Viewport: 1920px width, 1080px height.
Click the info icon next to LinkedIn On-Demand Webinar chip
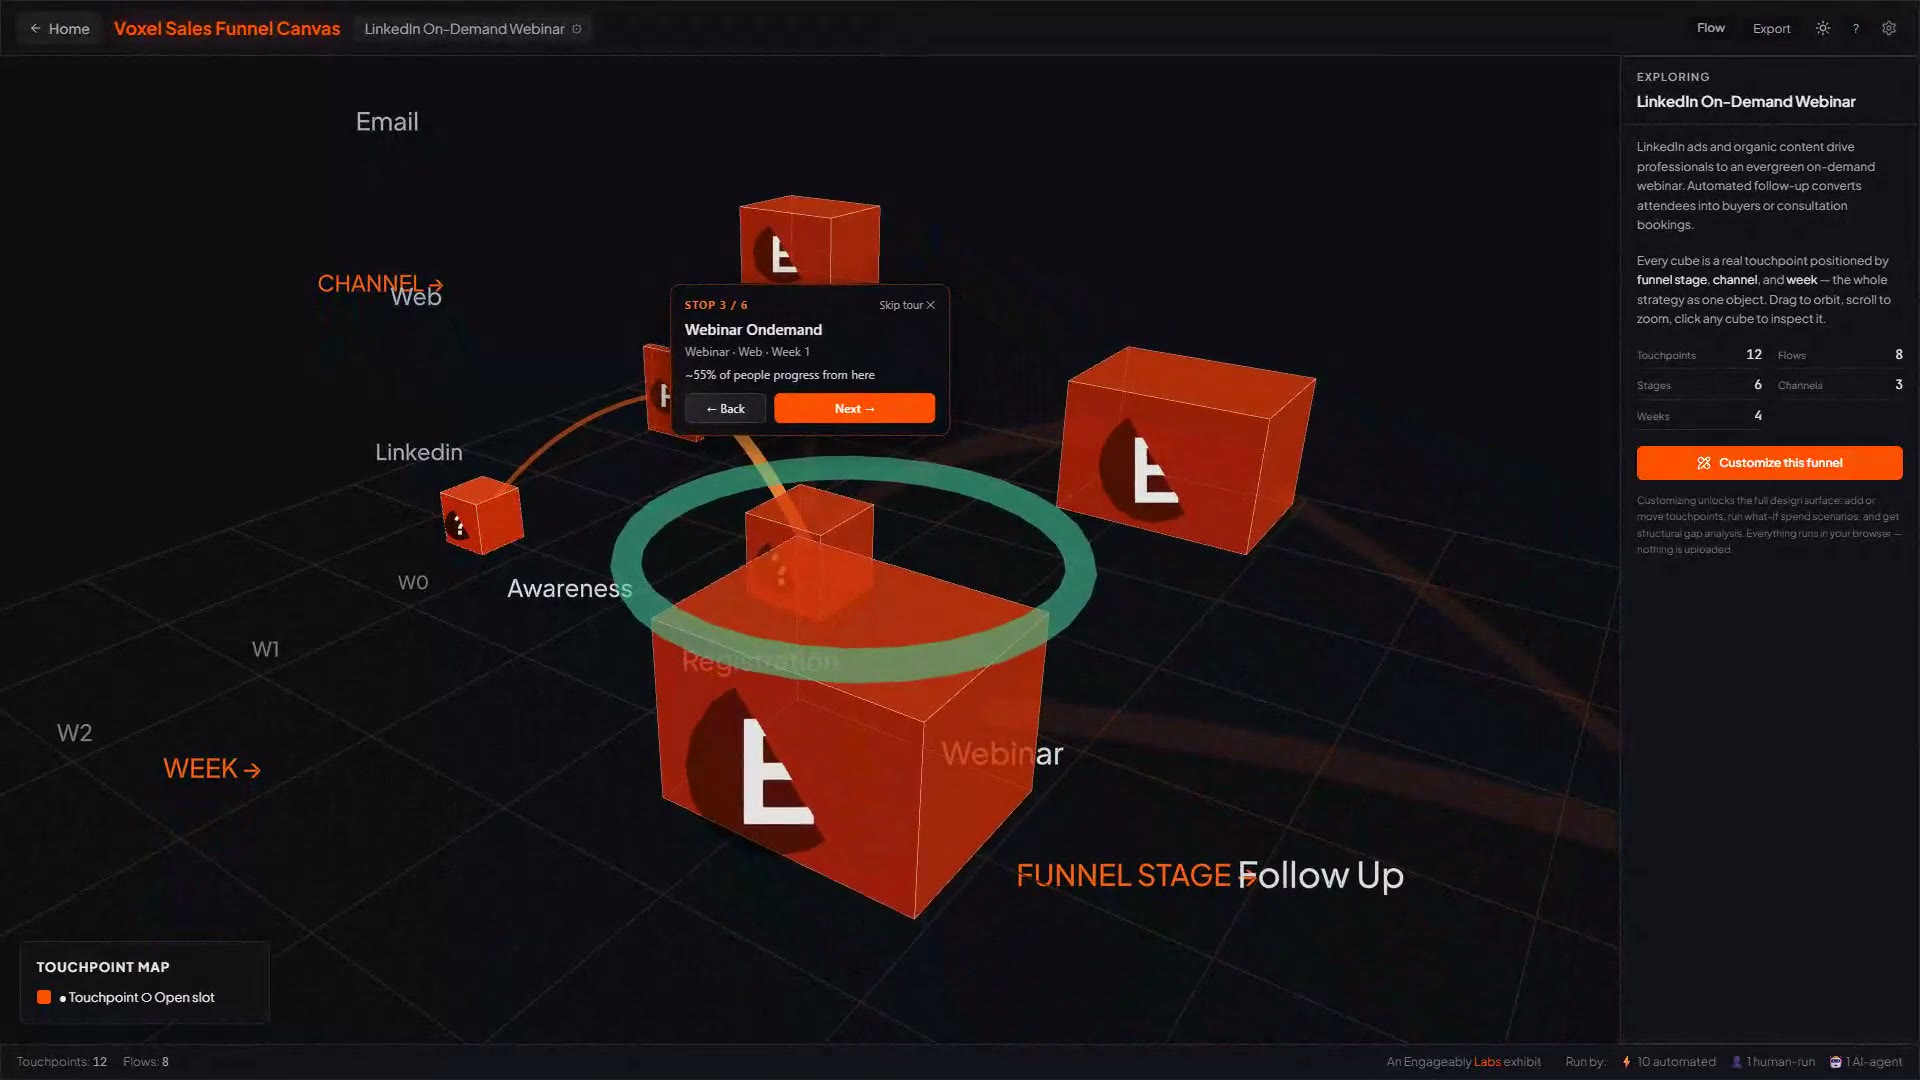[577, 29]
